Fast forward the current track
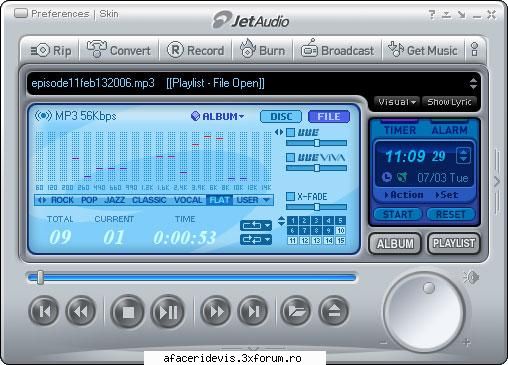 pyautogui.click(x=216, y=312)
